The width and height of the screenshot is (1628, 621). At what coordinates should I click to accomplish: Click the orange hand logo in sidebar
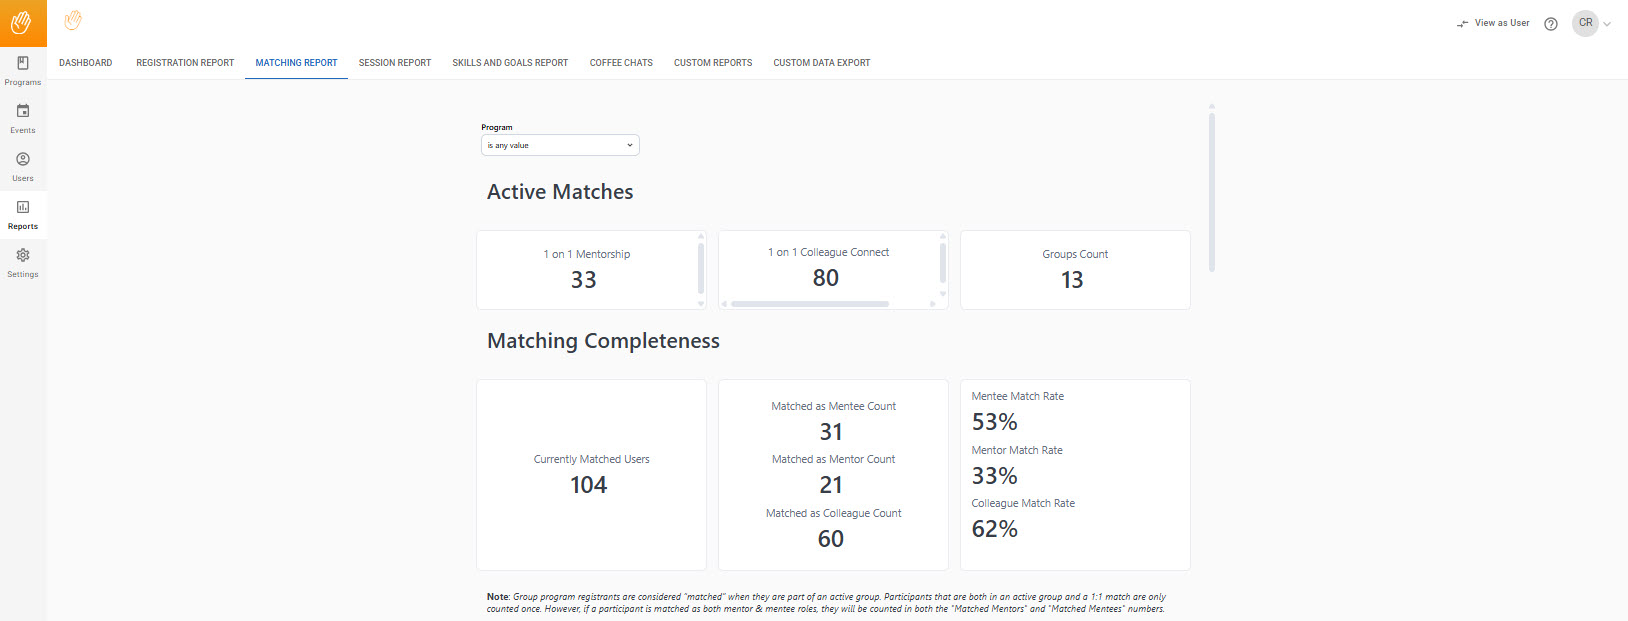click(x=23, y=23)
